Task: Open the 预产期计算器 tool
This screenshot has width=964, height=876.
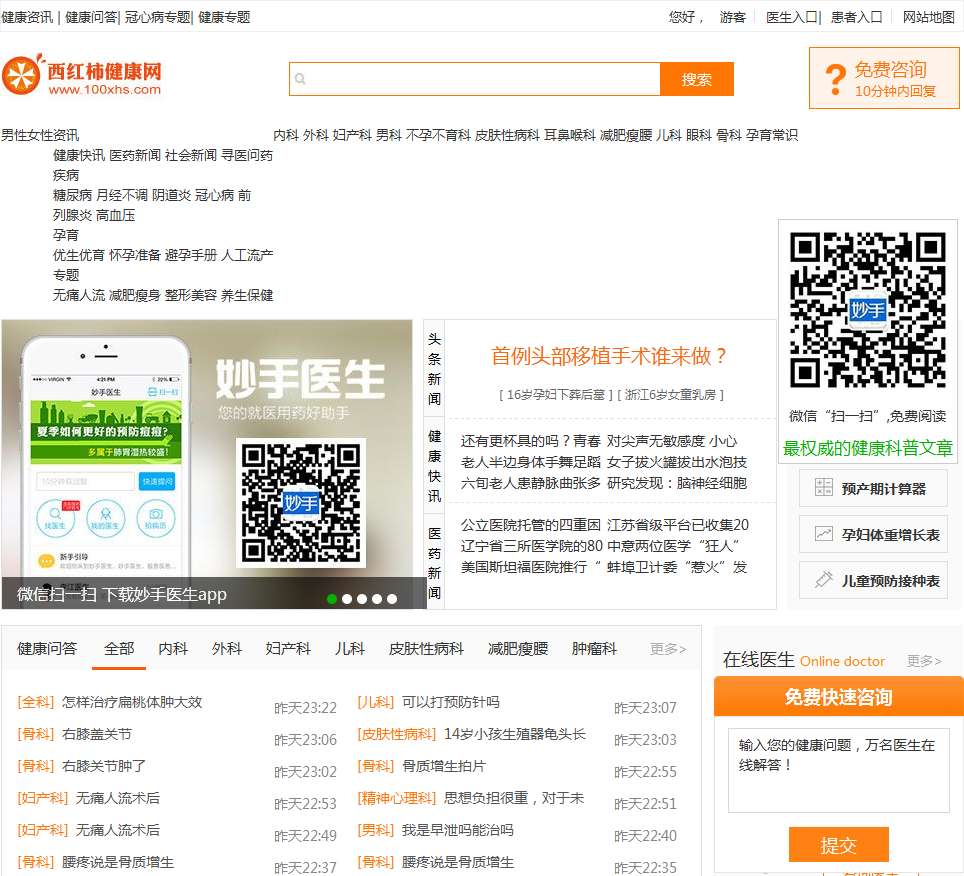Action: (873, 488)
